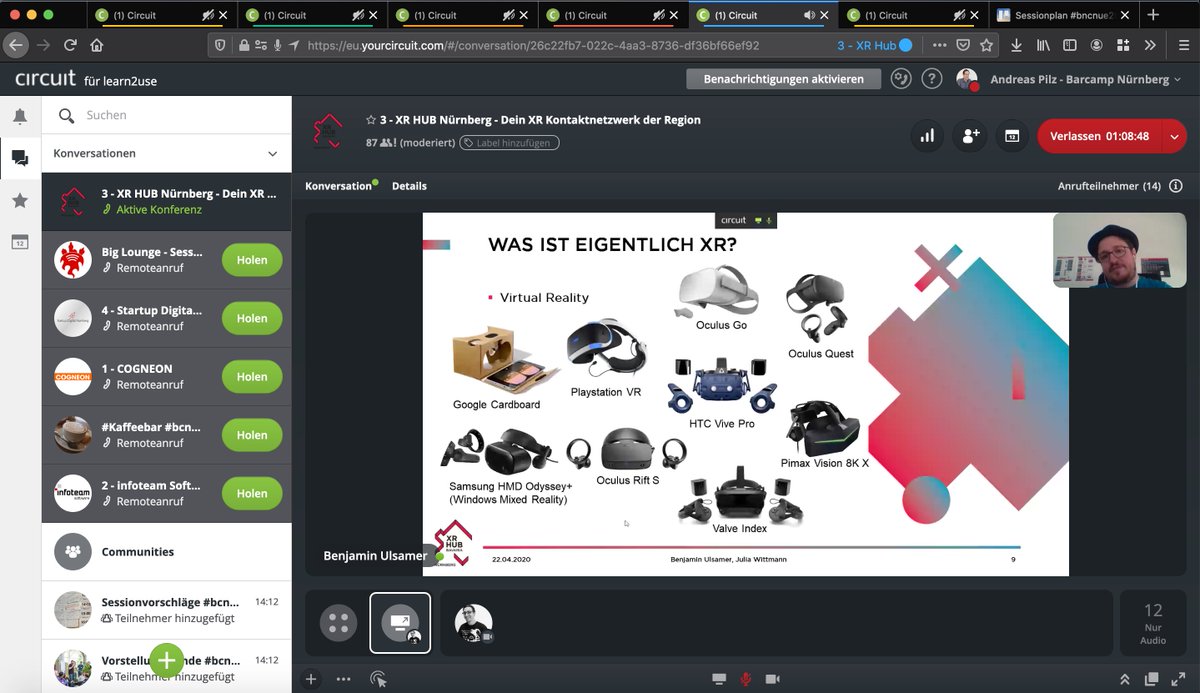Open Vorstellungsrunde #bcn conversation

coord(167,668)
